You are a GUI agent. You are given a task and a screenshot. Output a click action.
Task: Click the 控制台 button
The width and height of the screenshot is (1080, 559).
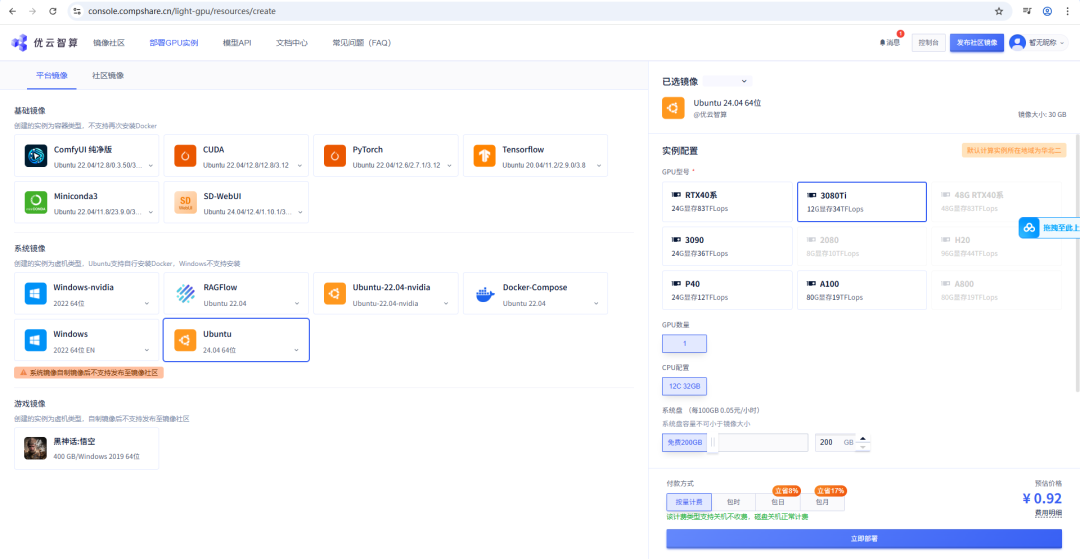pyautogui.click(x=928, y=43)
